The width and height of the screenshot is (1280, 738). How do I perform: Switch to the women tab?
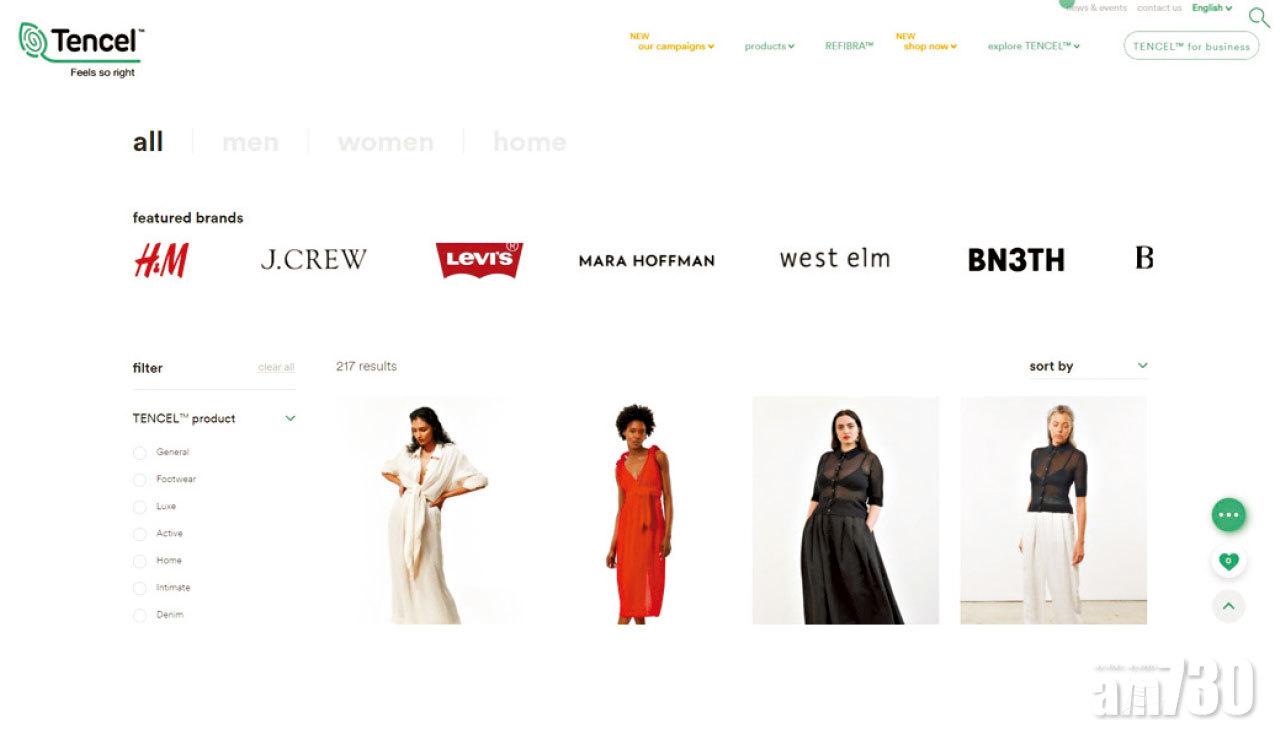tap(386, 142)
